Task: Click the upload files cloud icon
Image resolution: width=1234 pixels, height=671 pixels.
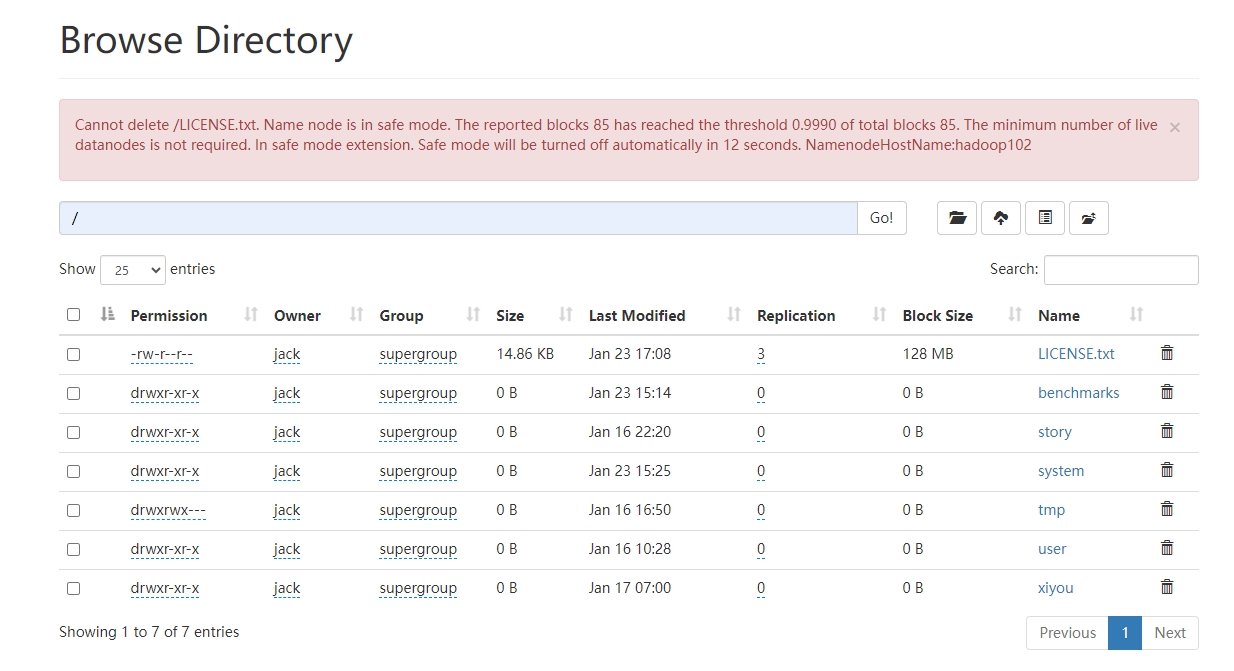Action: click(1001, 218)
